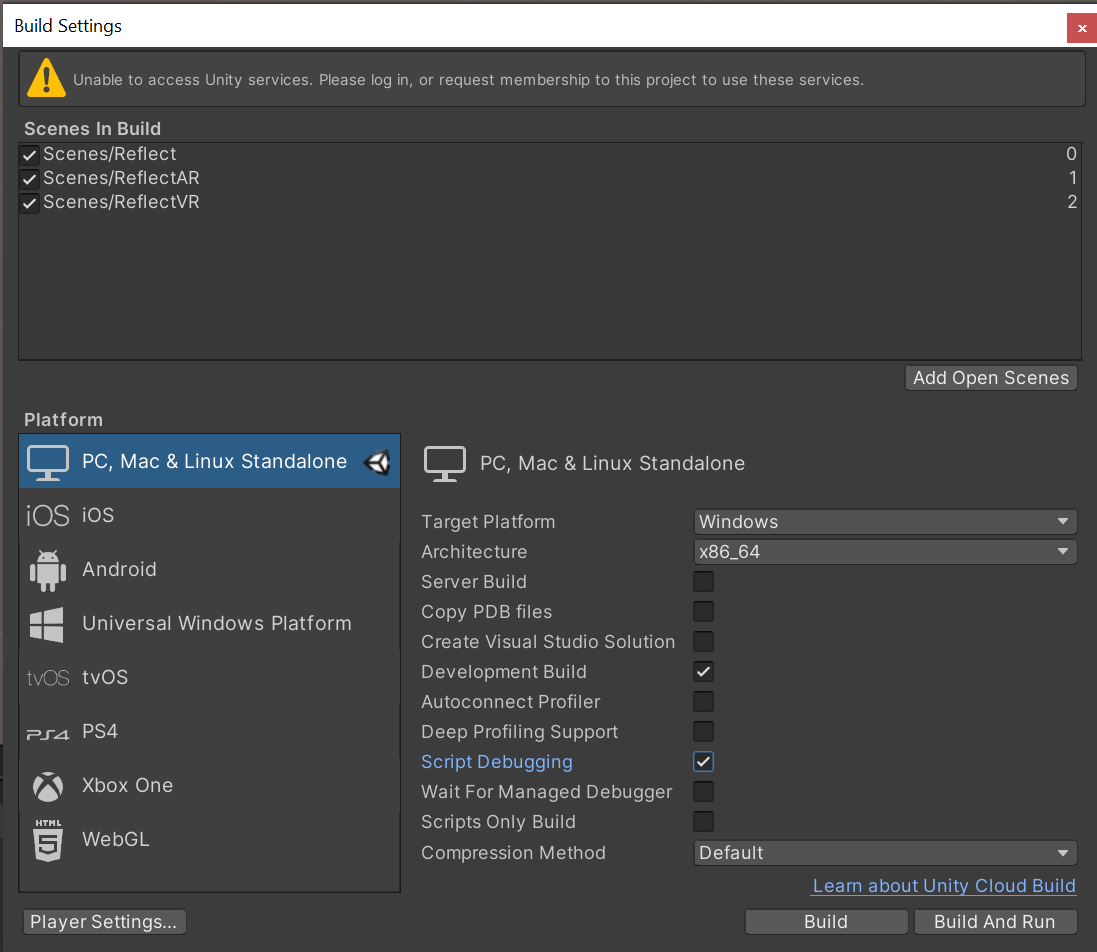This screenshot has height=952, width=1097.
Task: Click the Add Open Scenes button
Action: pos(990,378)
